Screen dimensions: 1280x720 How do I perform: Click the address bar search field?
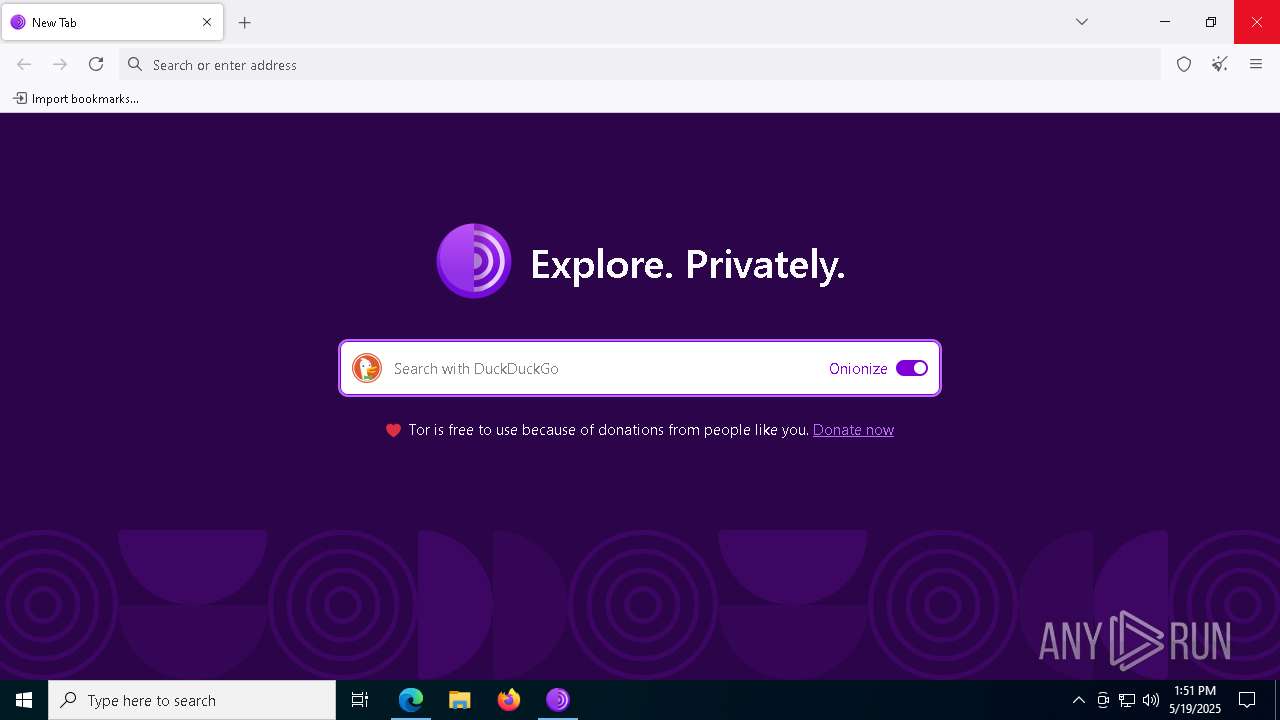pos(640,64)
